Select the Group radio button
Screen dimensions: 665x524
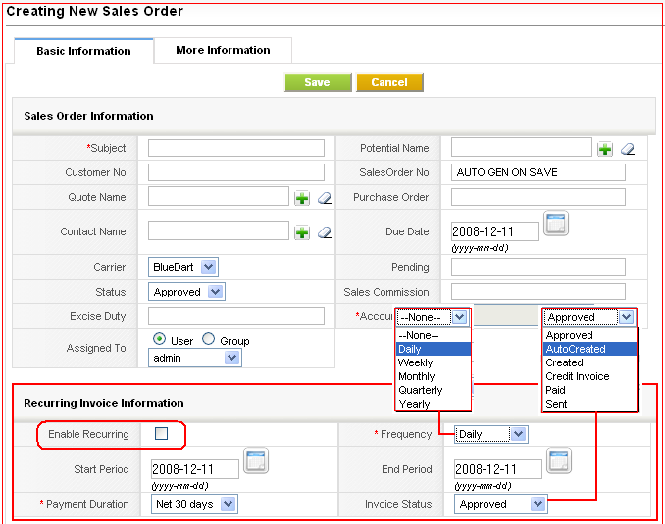coord(209,339)
